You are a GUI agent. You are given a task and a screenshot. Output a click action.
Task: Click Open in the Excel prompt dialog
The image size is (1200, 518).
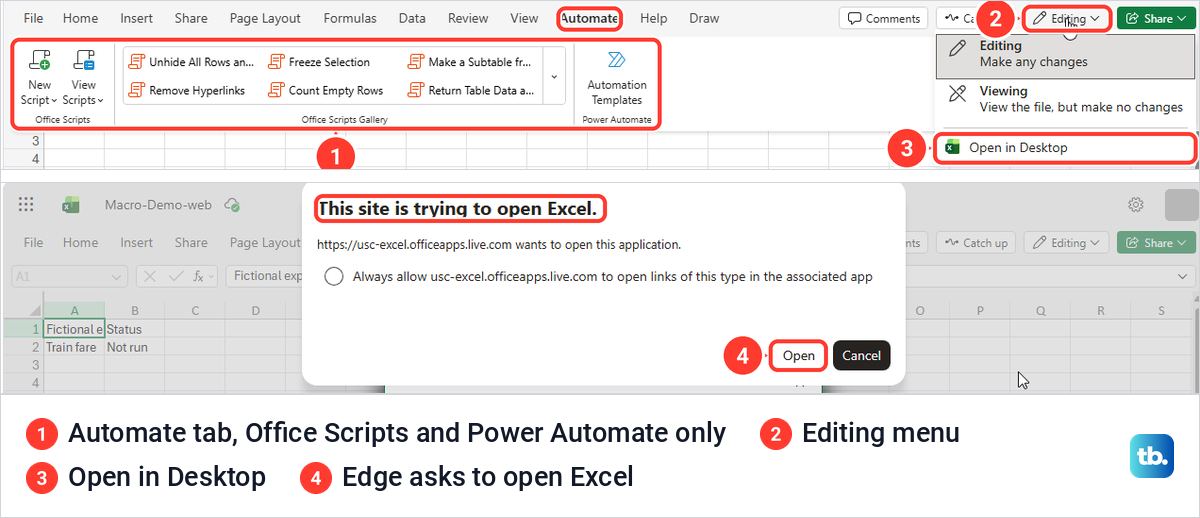click(799, 355)
